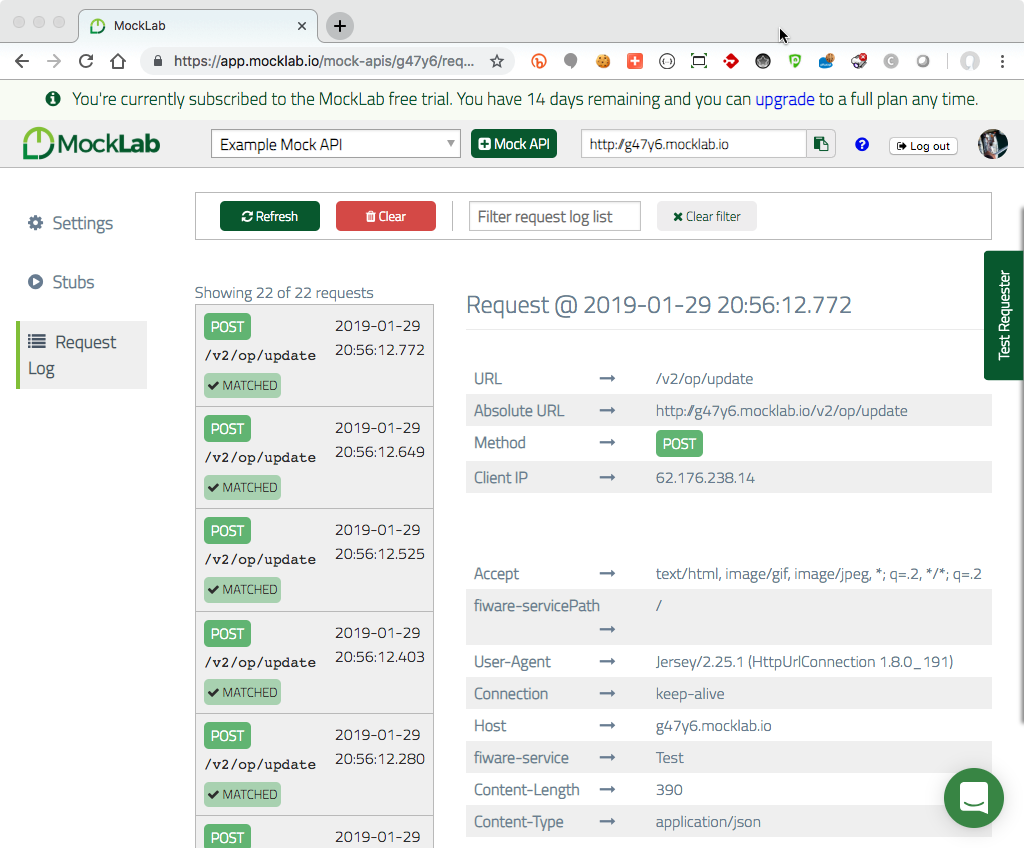This screenshot has height=848, width=1024.
Task: Open the Intercom chat bubble
Action: (x=973, y=798)
